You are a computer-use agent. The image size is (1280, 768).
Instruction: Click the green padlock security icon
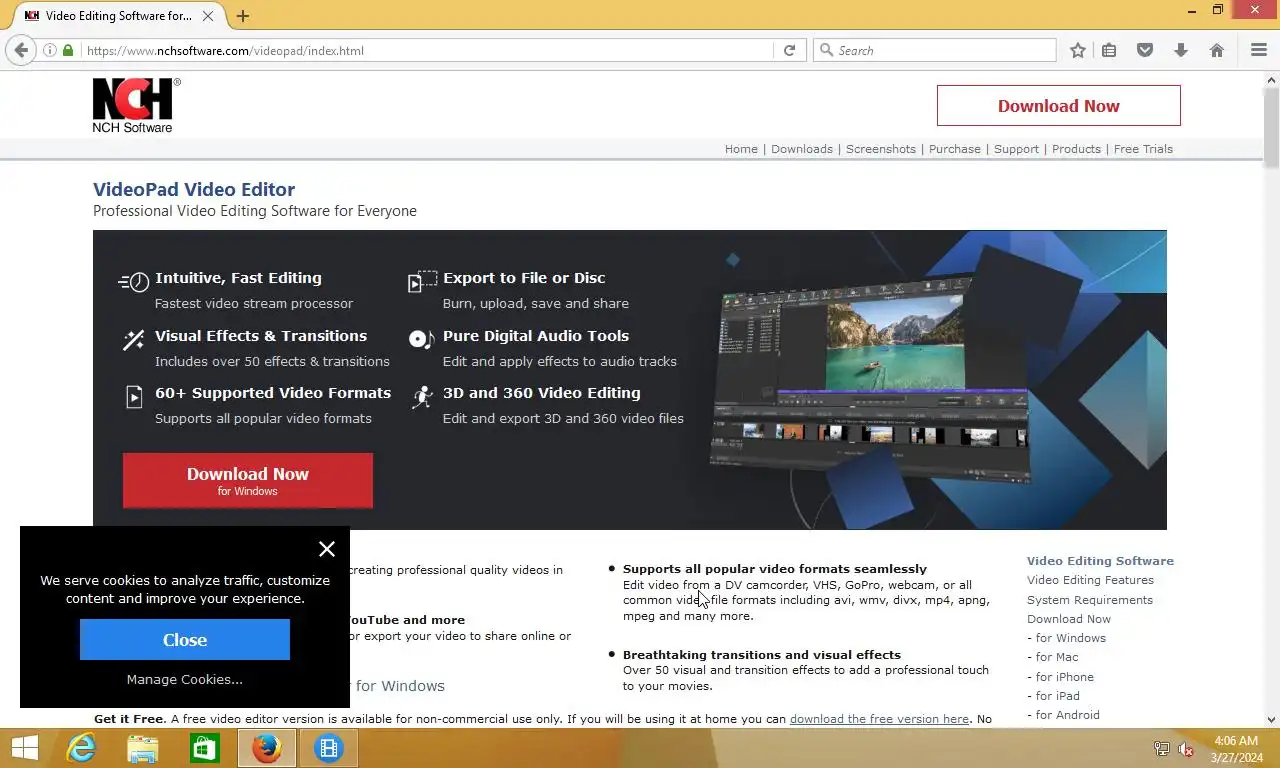tap(68, 50)
